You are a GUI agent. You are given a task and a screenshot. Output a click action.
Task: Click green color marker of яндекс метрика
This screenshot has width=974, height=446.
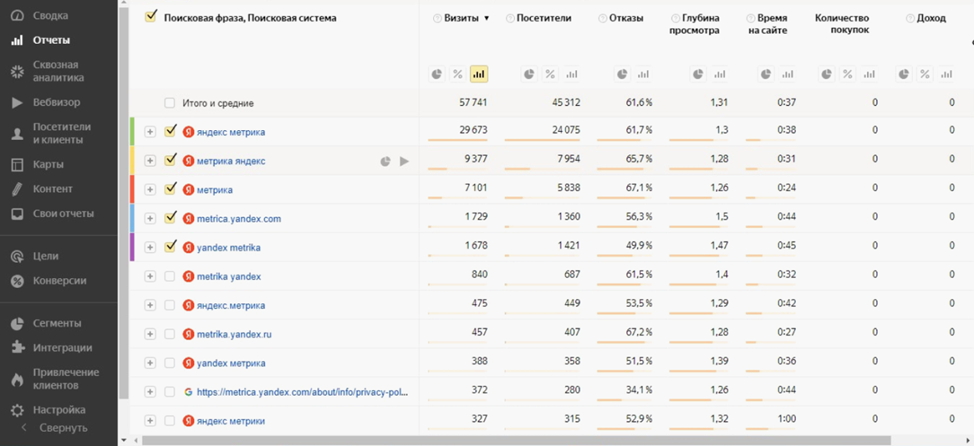point(132,132)
